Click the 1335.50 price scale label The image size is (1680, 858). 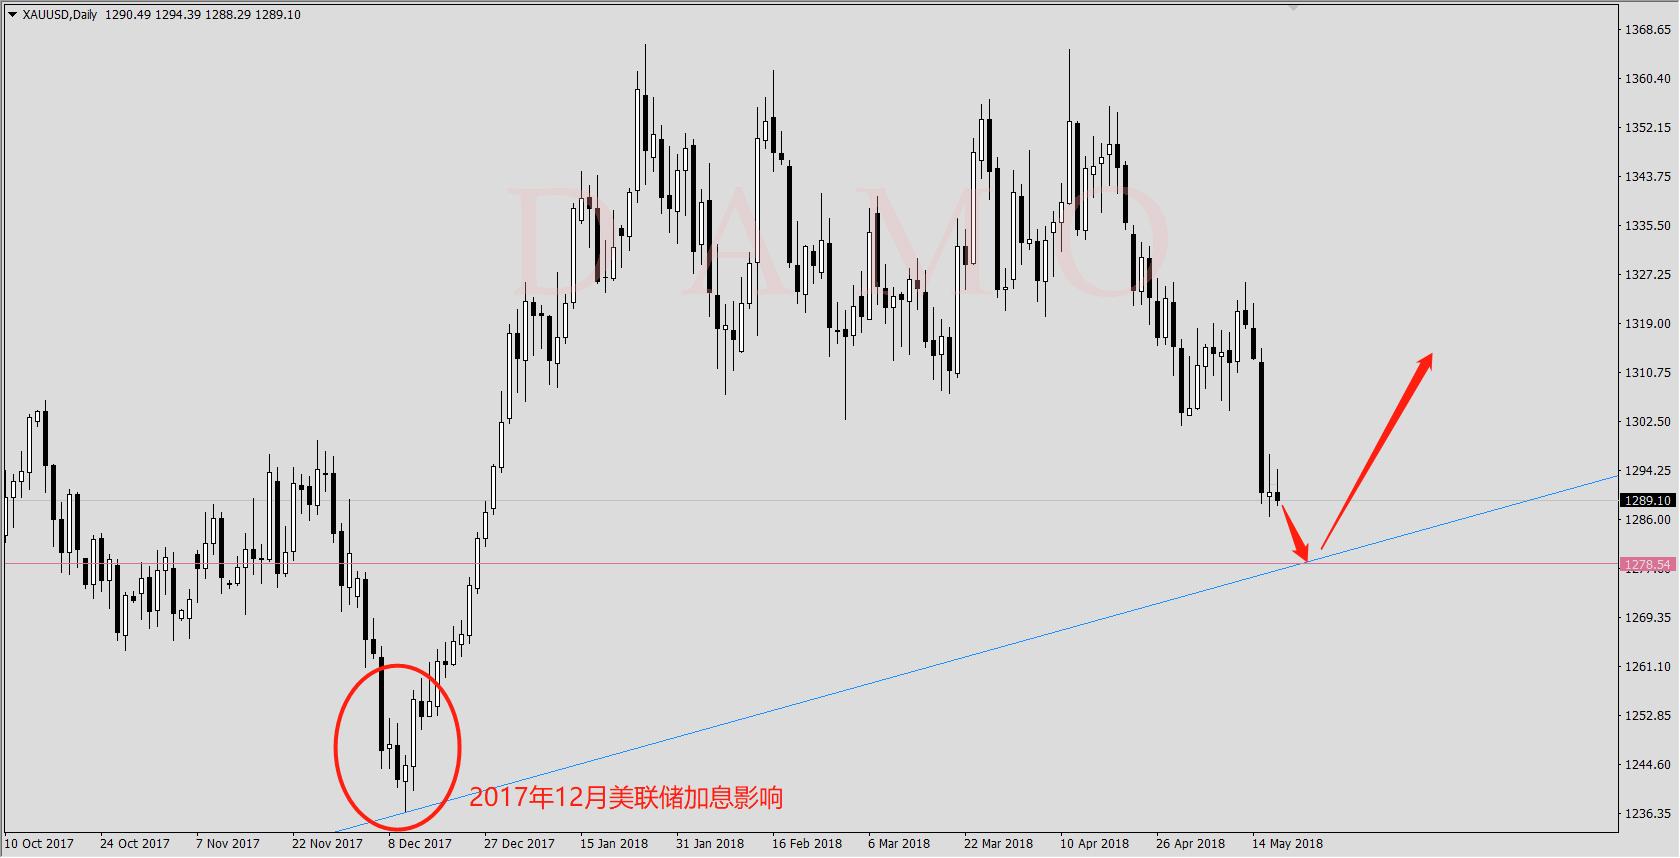1648,226
